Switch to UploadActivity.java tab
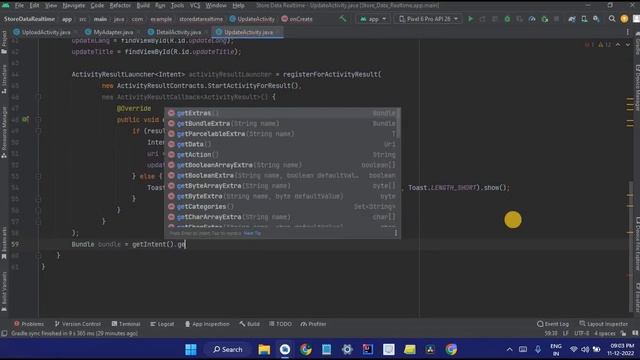Viewport: 640px width, 360px height. point(42,32)
